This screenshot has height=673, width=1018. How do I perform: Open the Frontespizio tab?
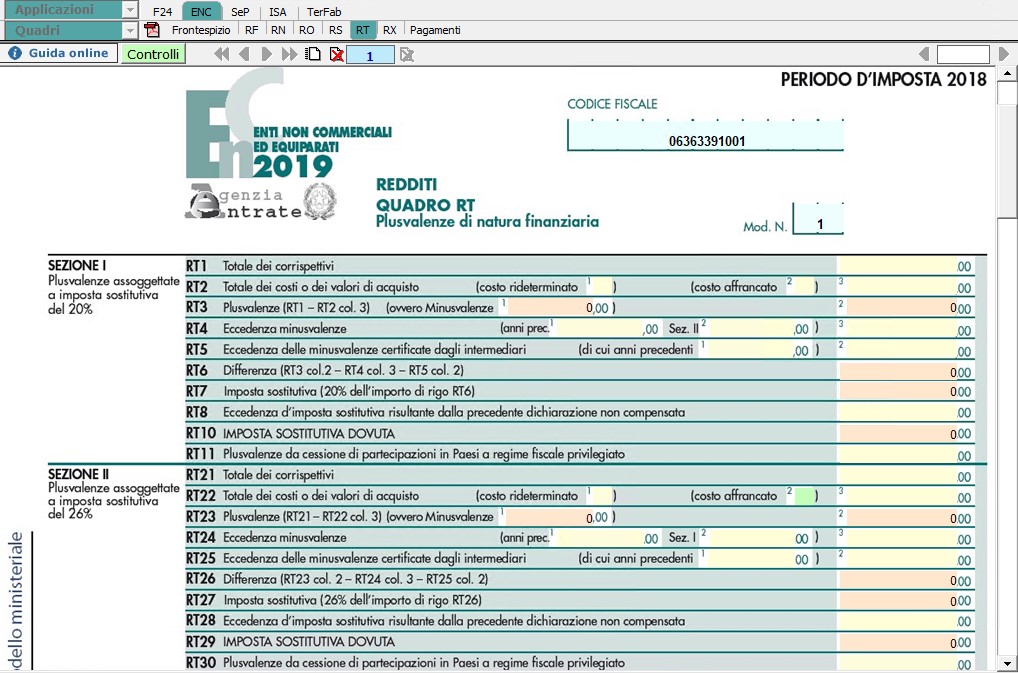coord(201,30)
